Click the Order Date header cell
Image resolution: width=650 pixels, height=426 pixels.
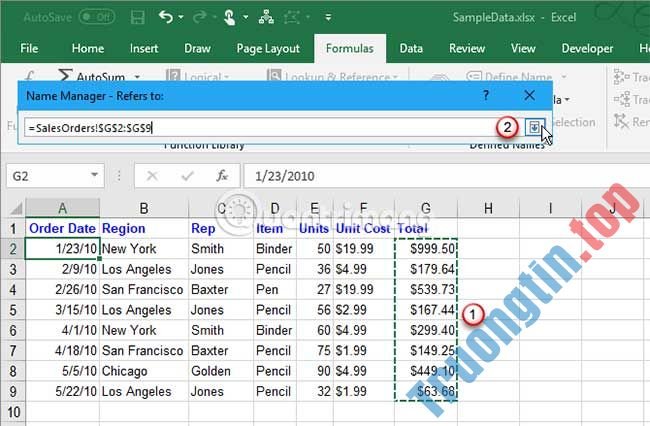click(x=63, y=228)
